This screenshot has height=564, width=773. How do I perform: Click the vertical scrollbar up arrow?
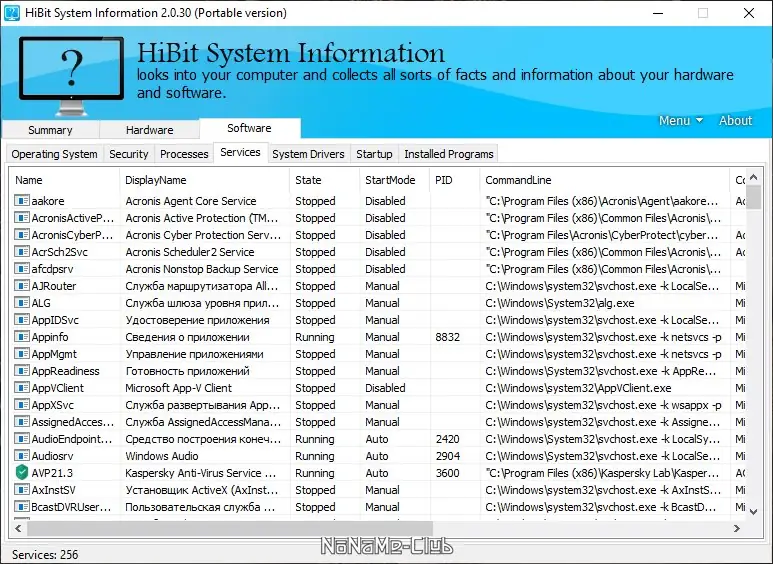(x=753, y=176)
